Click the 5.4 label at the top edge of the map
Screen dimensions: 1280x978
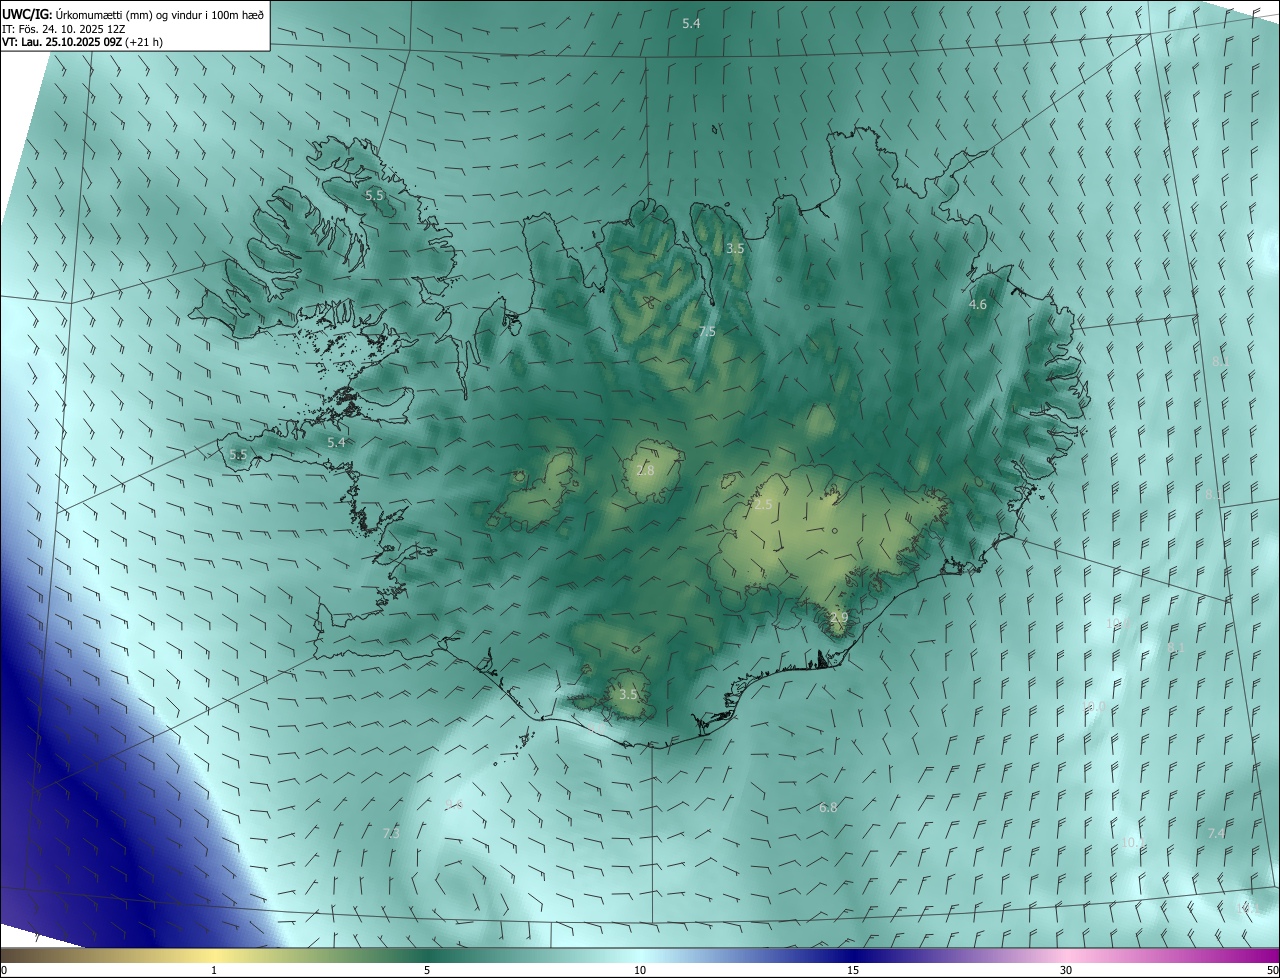(691, 23)
